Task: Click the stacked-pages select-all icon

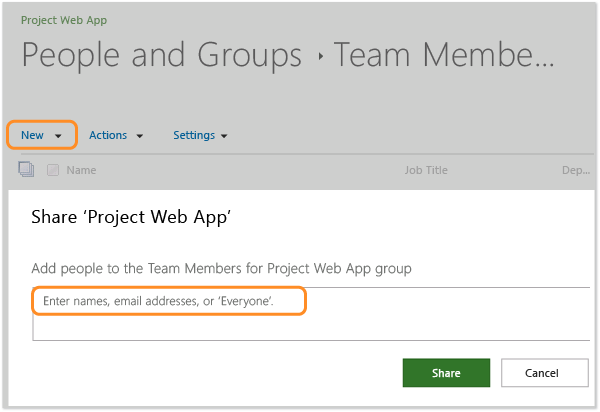Action: 26,170
